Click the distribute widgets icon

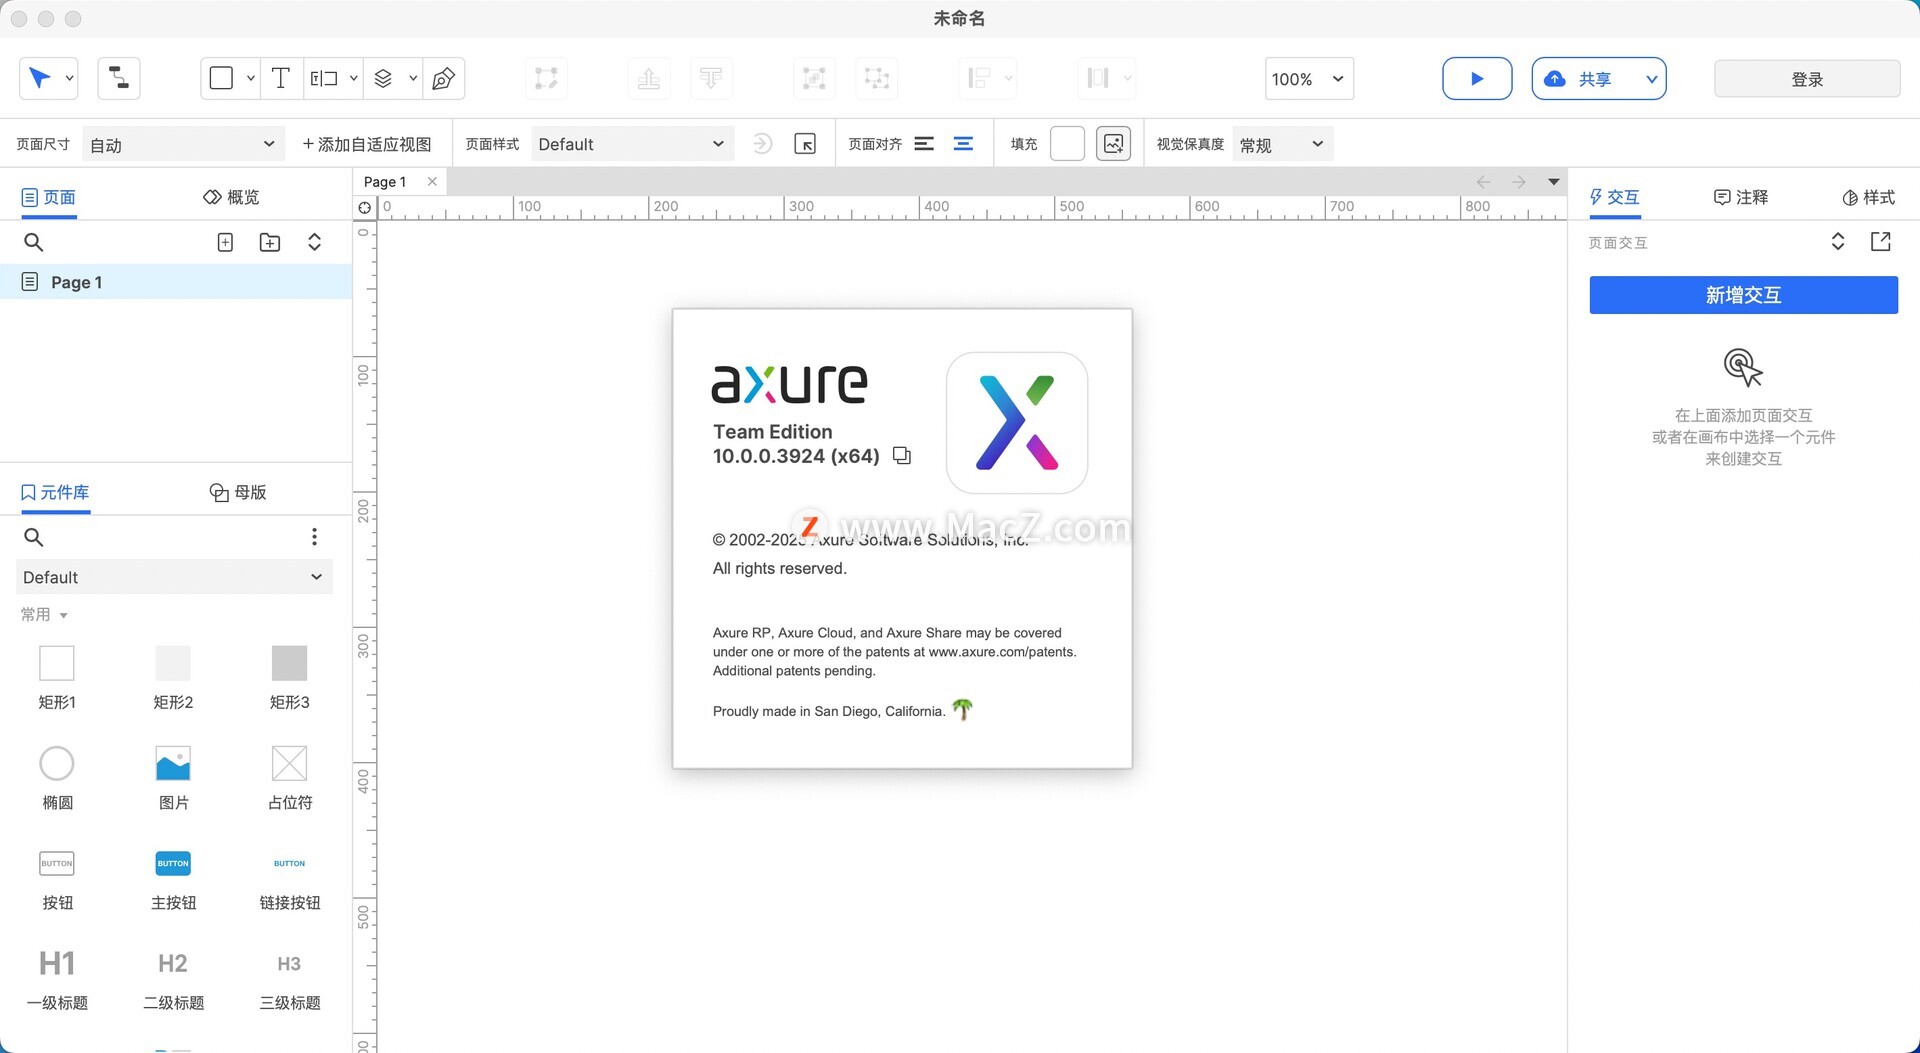(1098, 78)
